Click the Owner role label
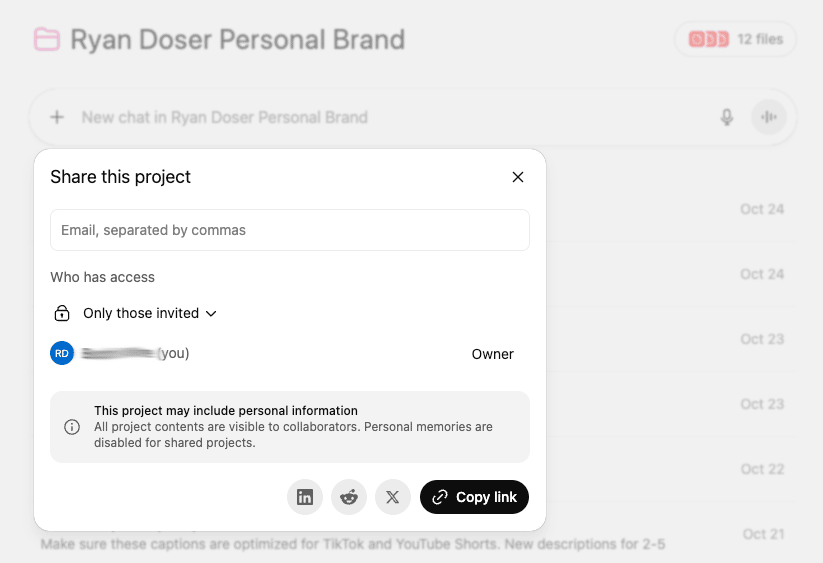Screen dimensions: 823x563 [492, 354]
